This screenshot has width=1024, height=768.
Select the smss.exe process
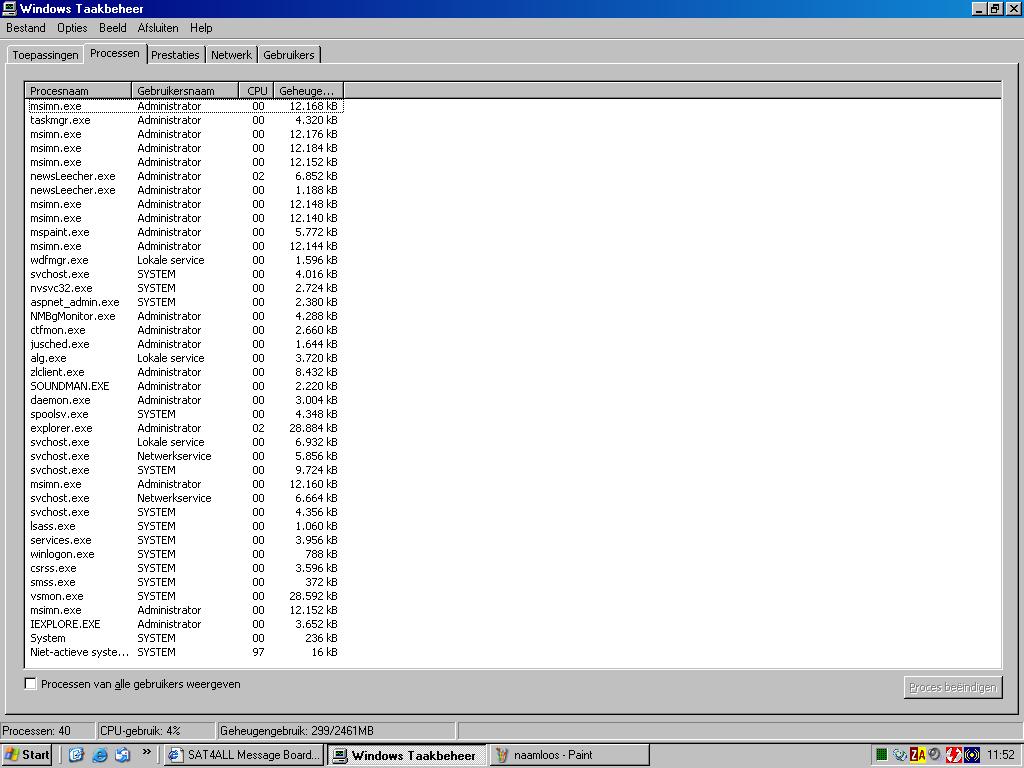[185, 583]
